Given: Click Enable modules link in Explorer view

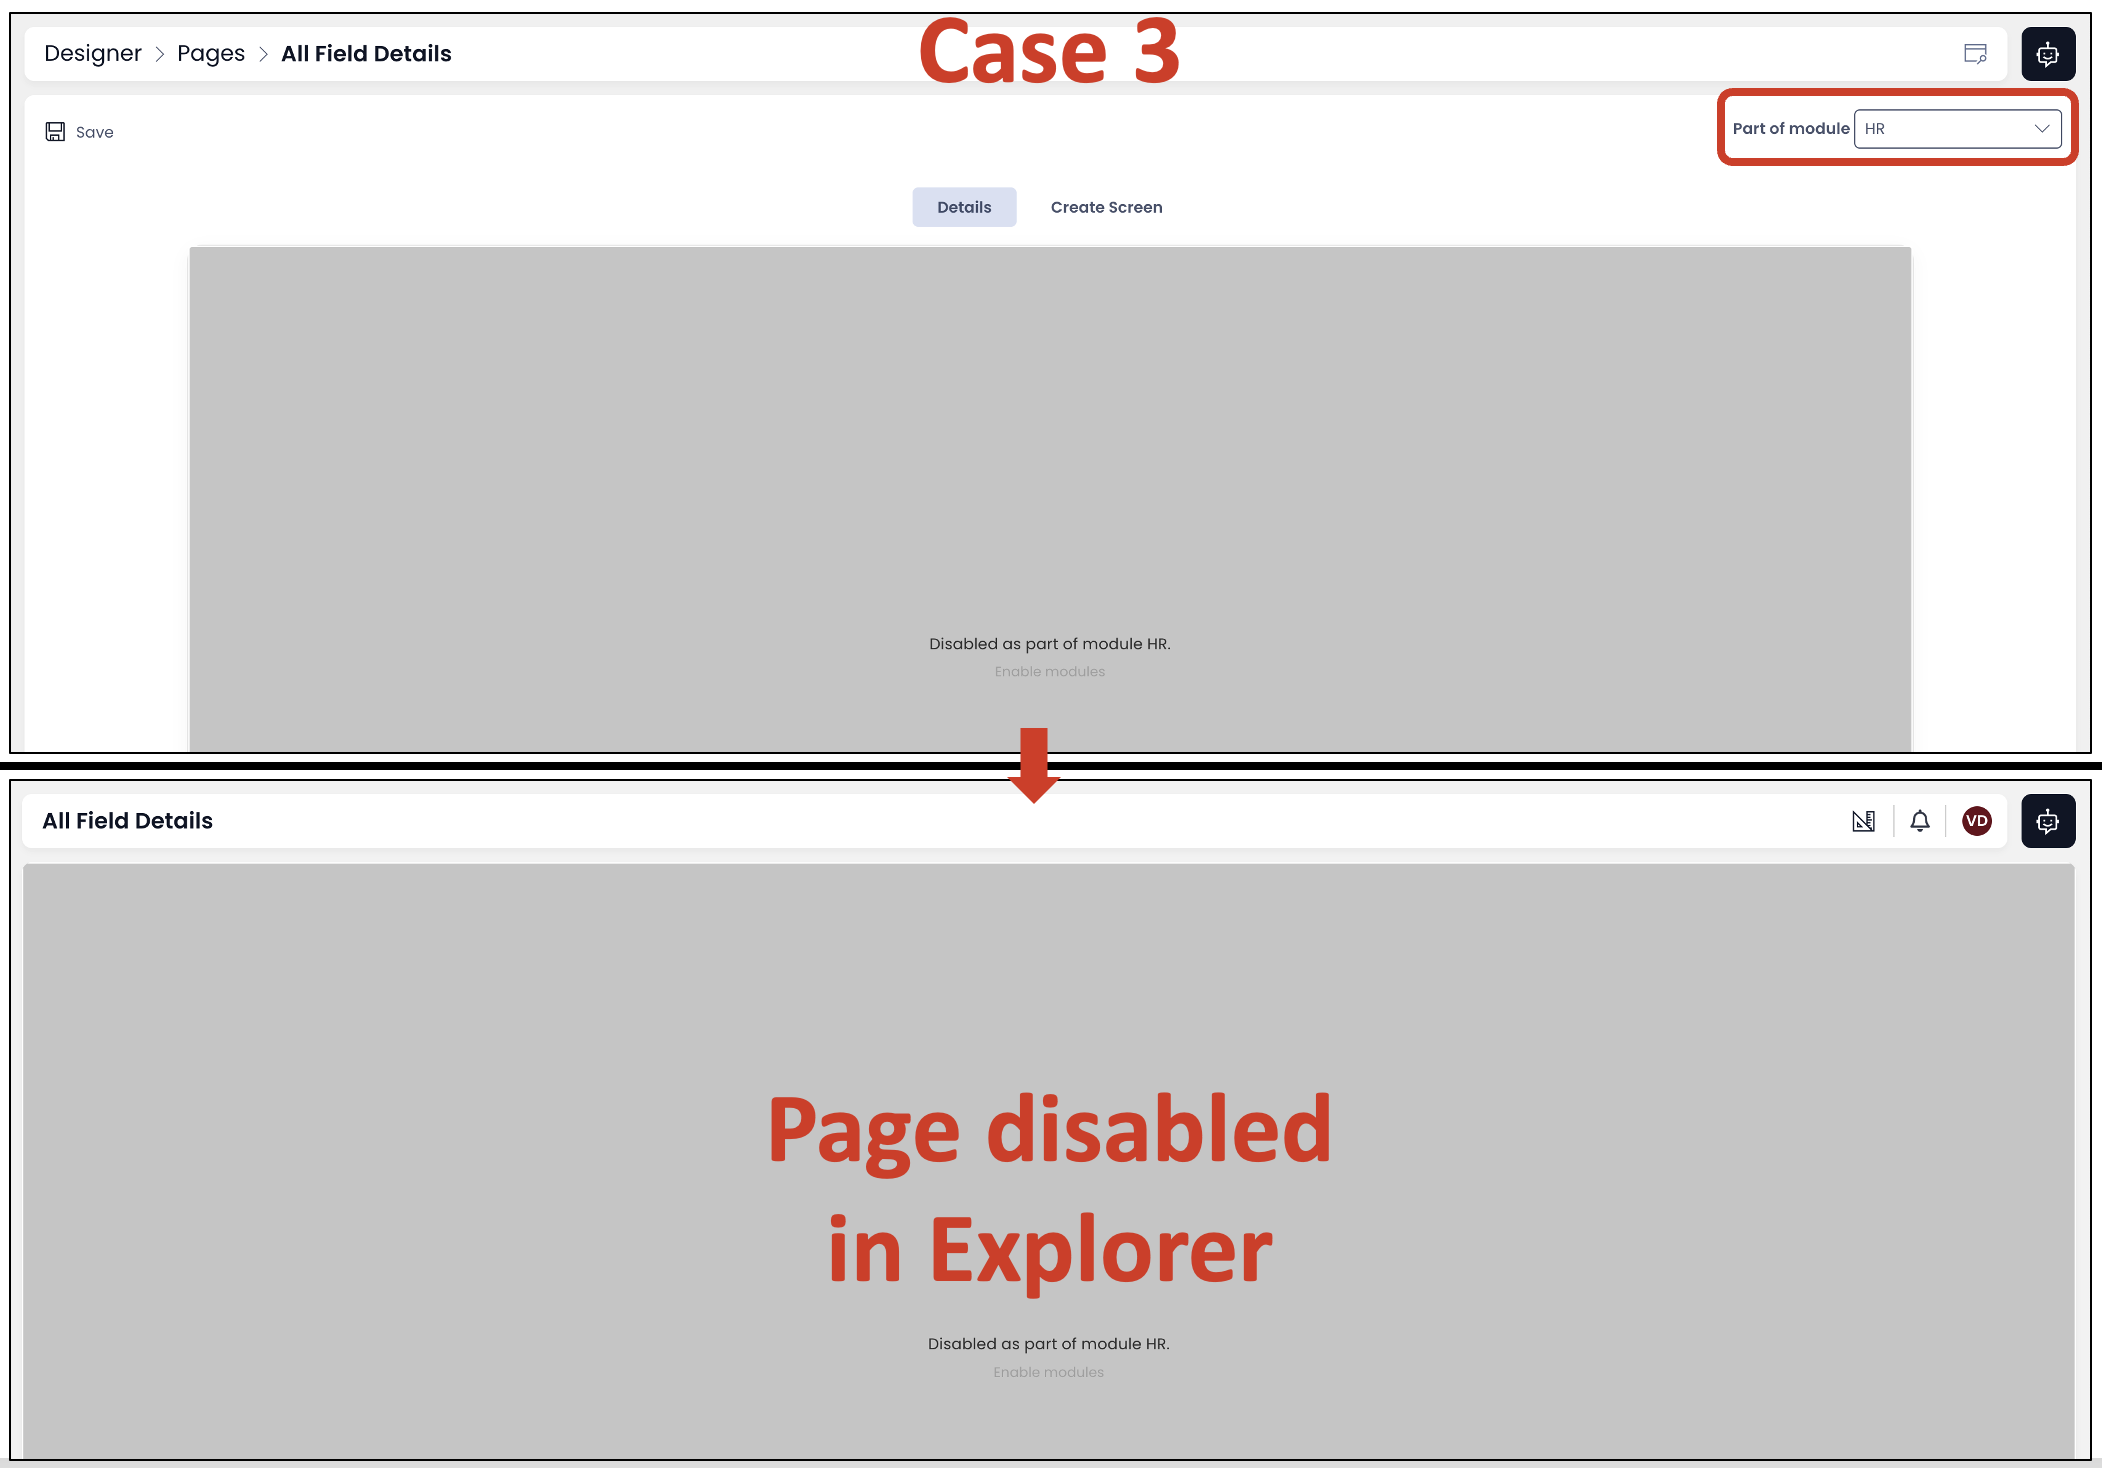Looking at the screenshot, I should (x=1049, y=1372).
